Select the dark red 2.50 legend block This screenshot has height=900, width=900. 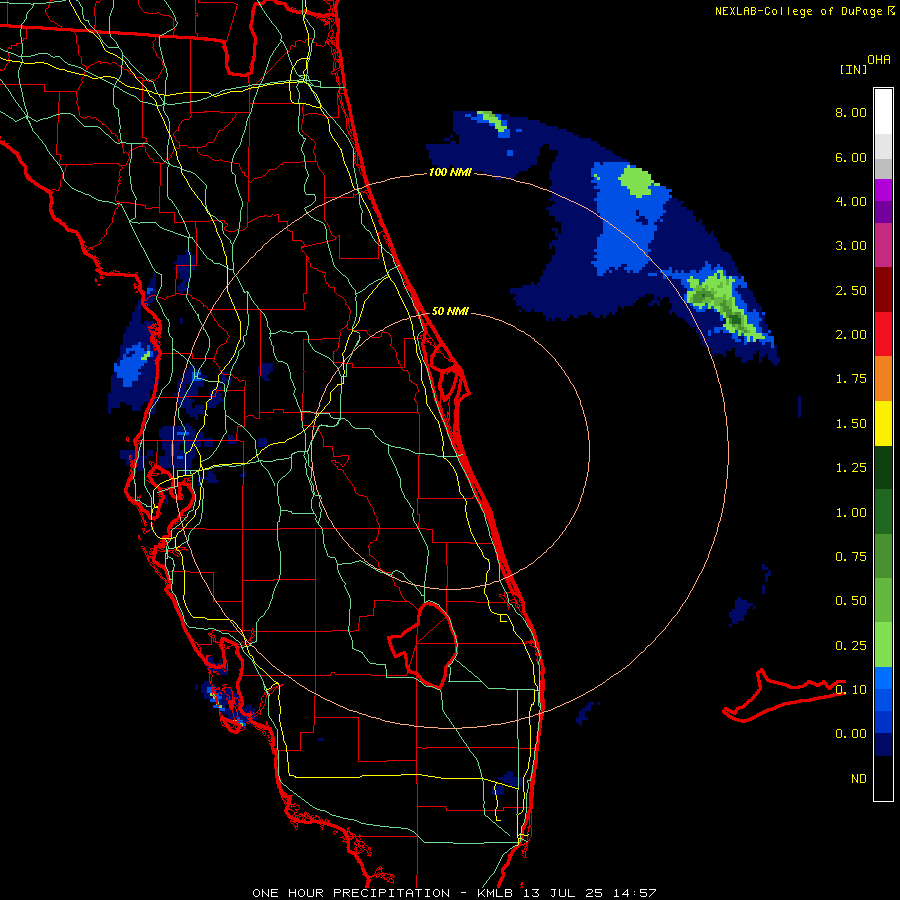(x=883, y=289)
